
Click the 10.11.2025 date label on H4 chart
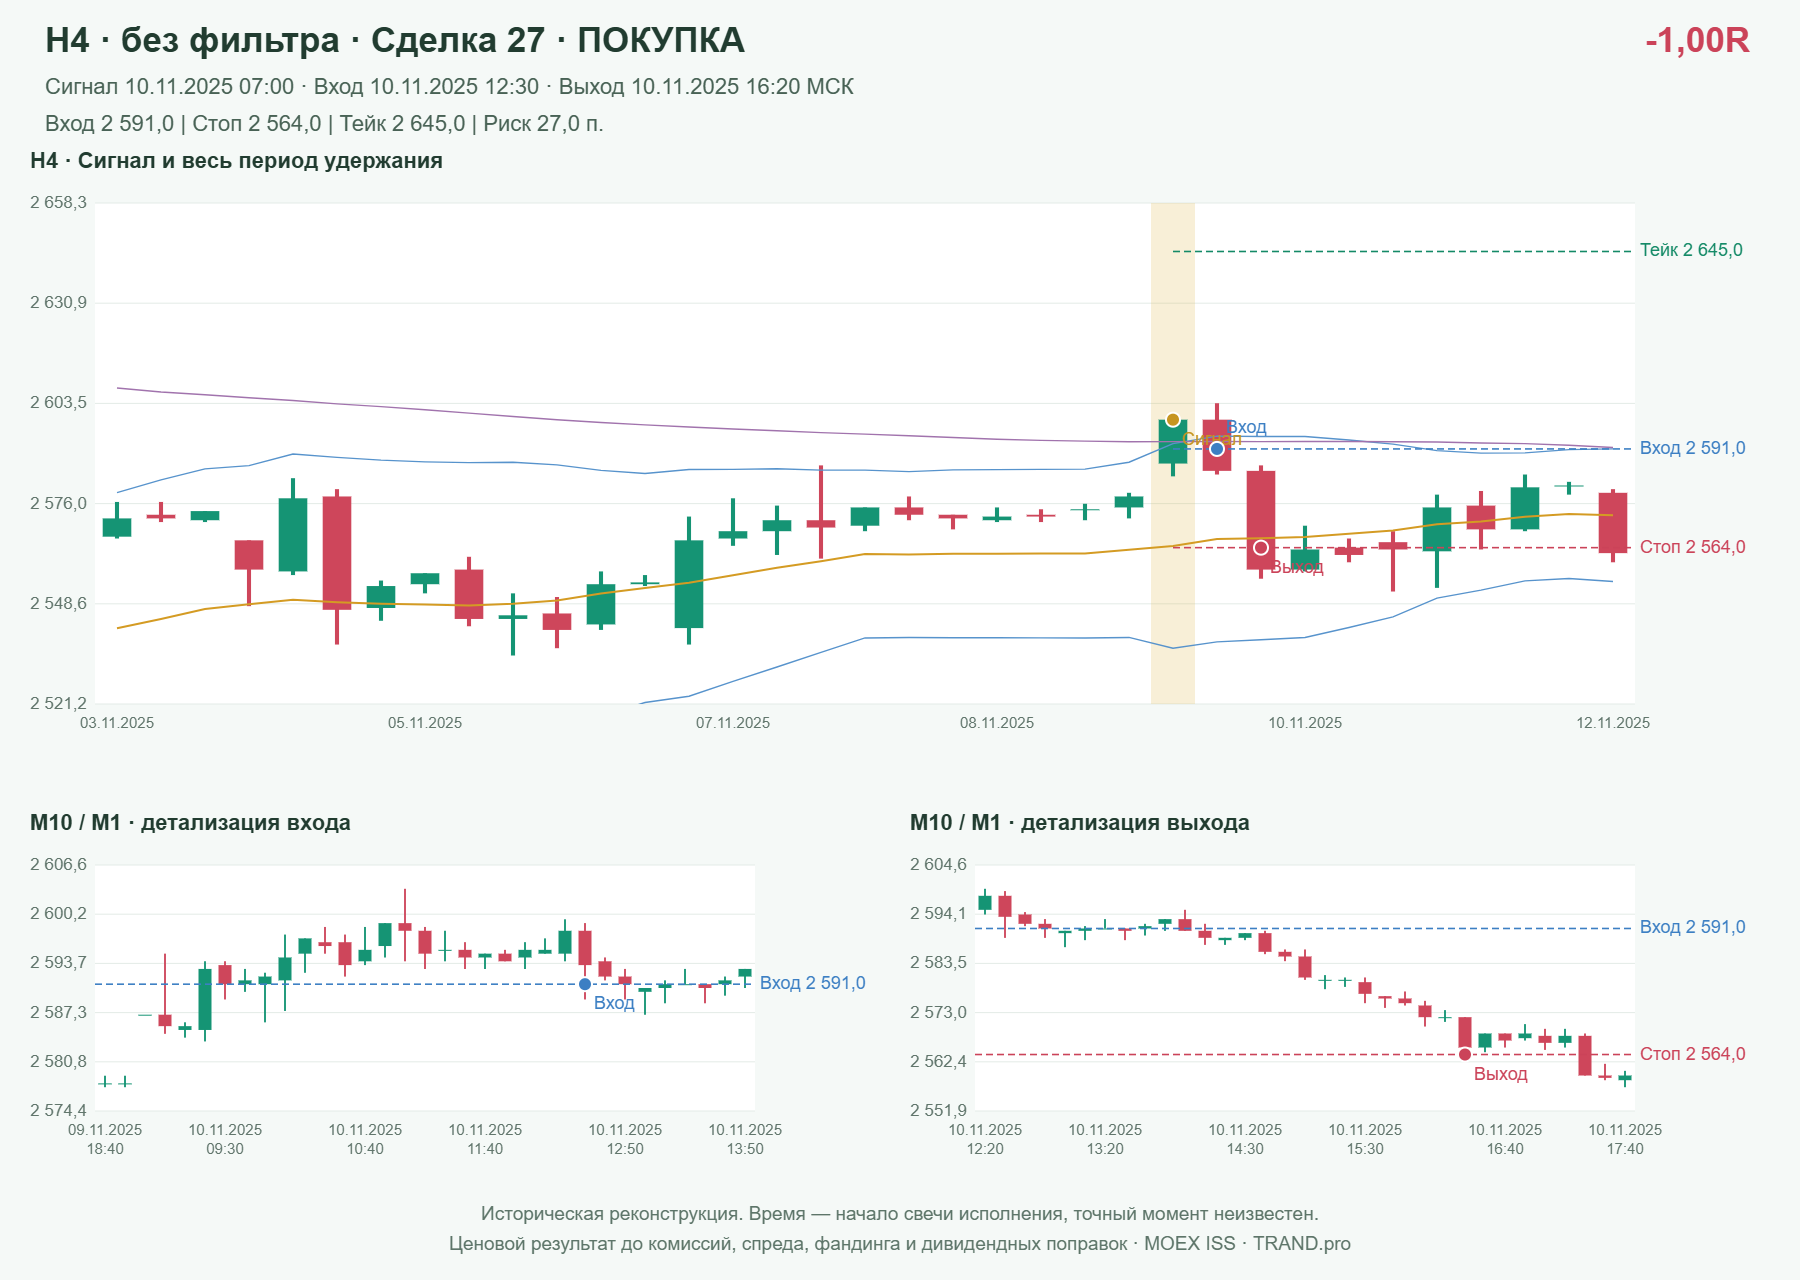[x=1305, y=723]
